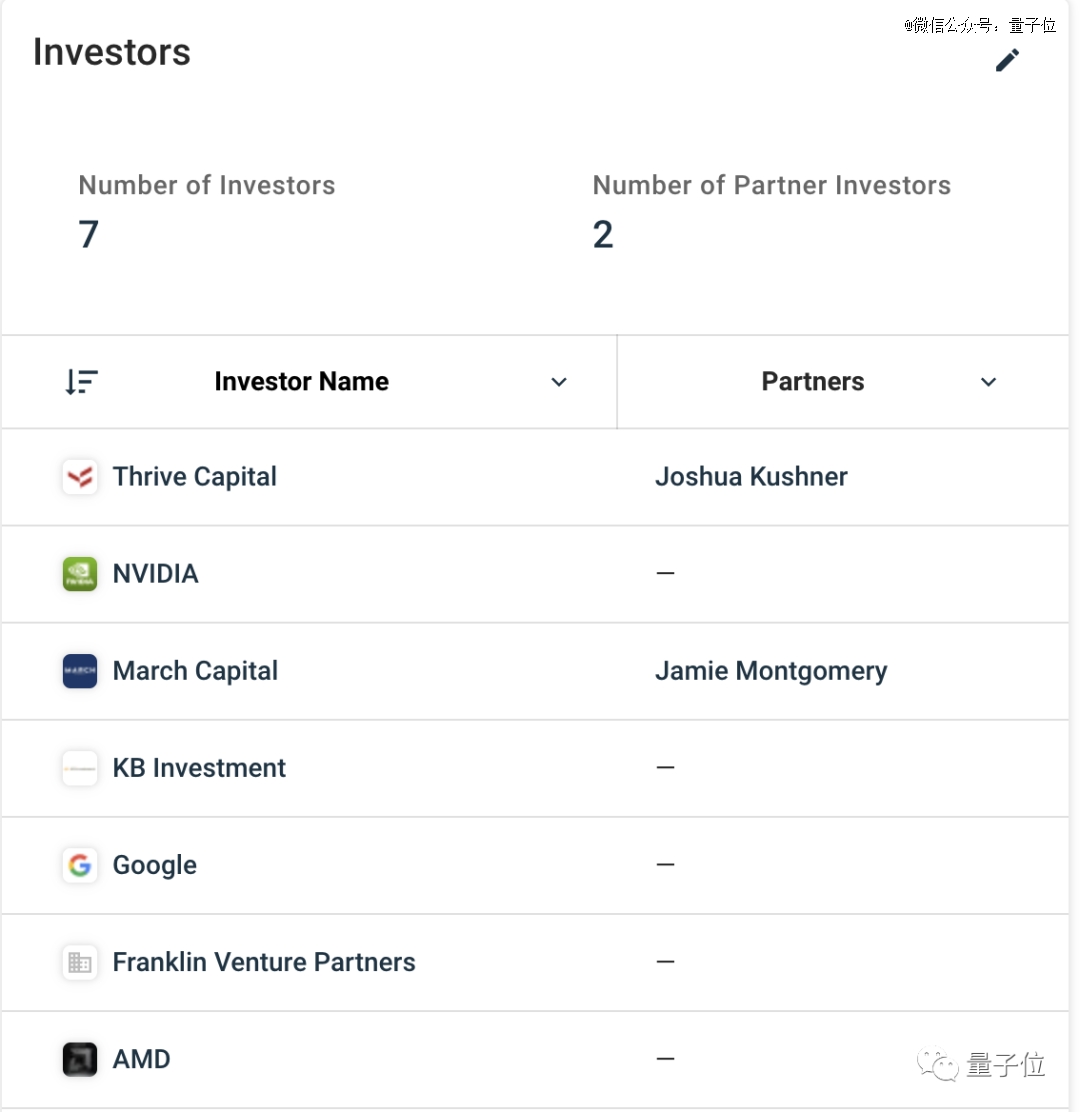Open Jamie Montgomery partner profile

pyautogui.click(x=771, y=671)
